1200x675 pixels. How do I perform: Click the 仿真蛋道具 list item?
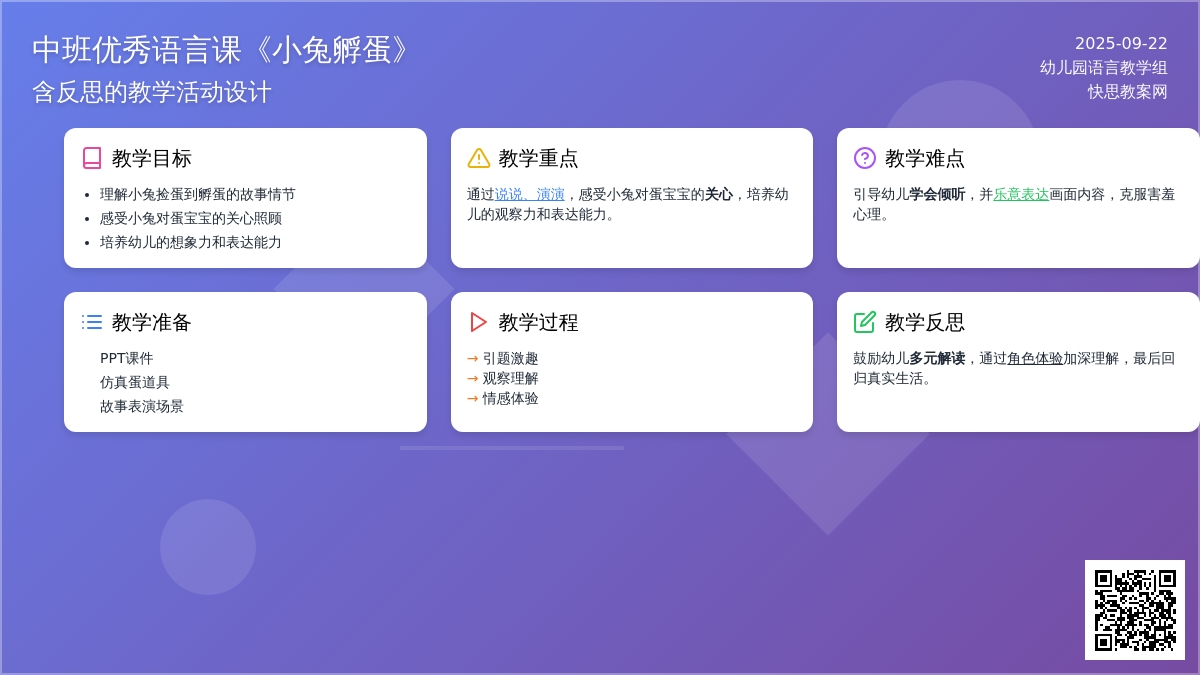coord(135,382)
